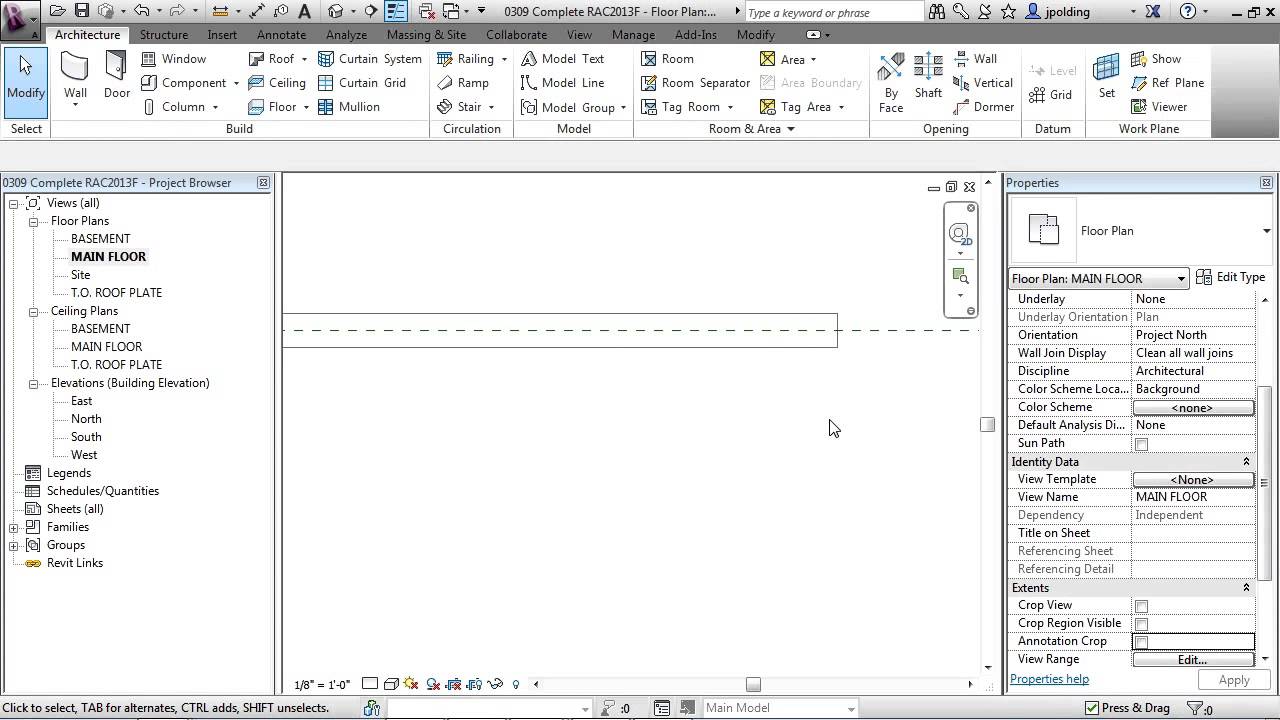Image resolution: width=1280 pixels, height=720 pixels.
Task: Open the Help question mark icon
Action: 1188,12
